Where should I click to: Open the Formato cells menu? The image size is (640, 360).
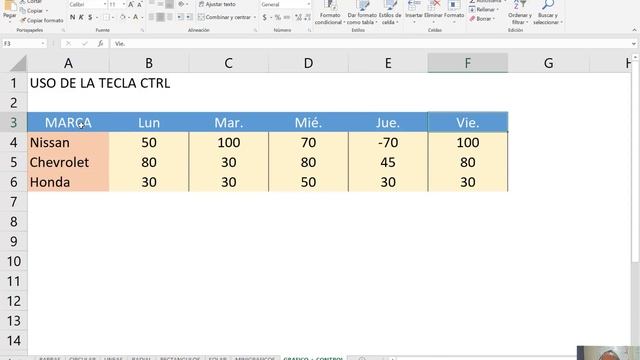[x=454, y=11]
